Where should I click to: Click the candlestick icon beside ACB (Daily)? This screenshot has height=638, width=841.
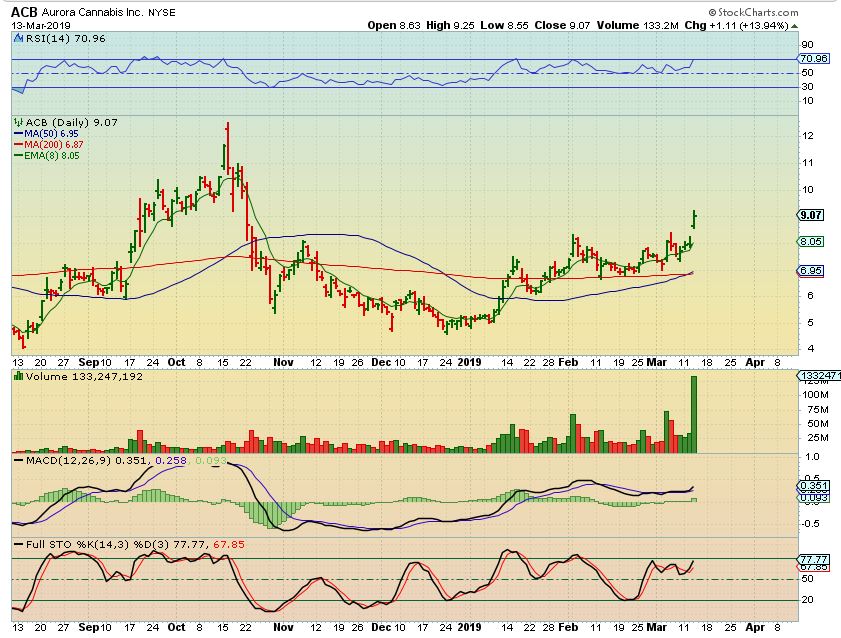19,122
